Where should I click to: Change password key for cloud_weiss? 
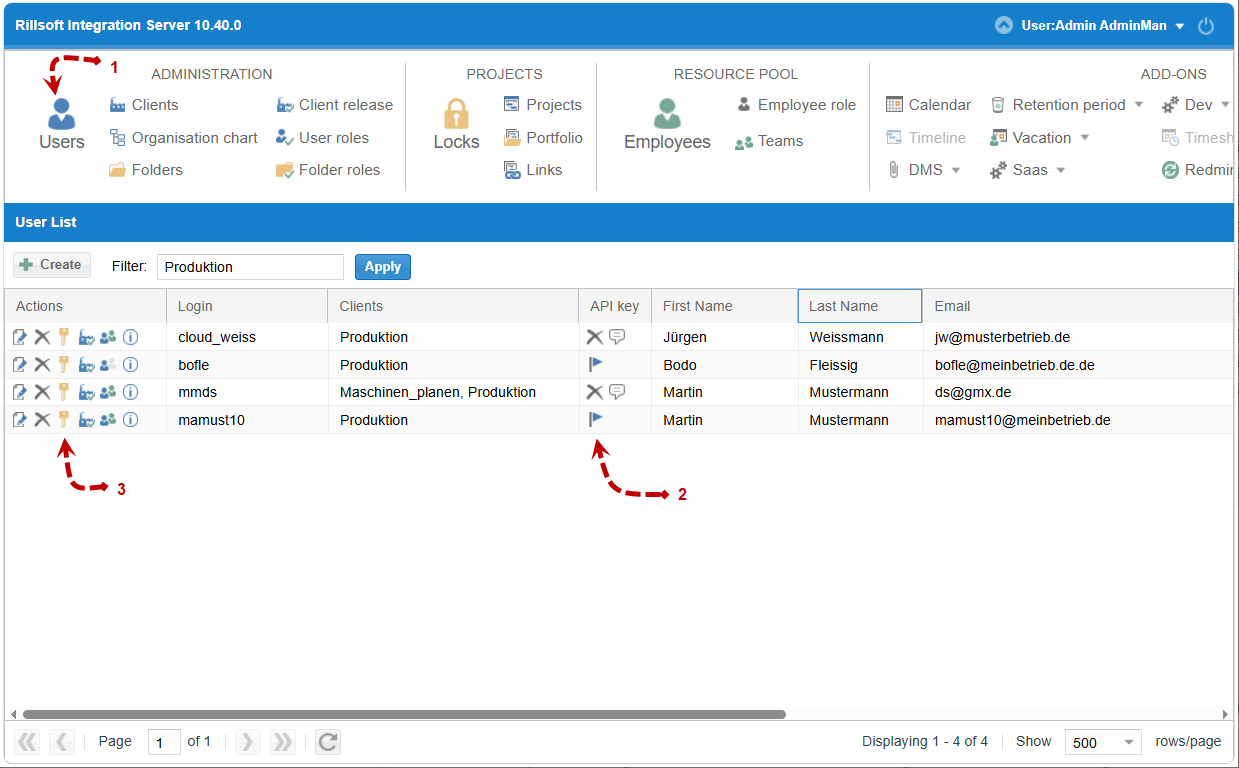(63, 337)
